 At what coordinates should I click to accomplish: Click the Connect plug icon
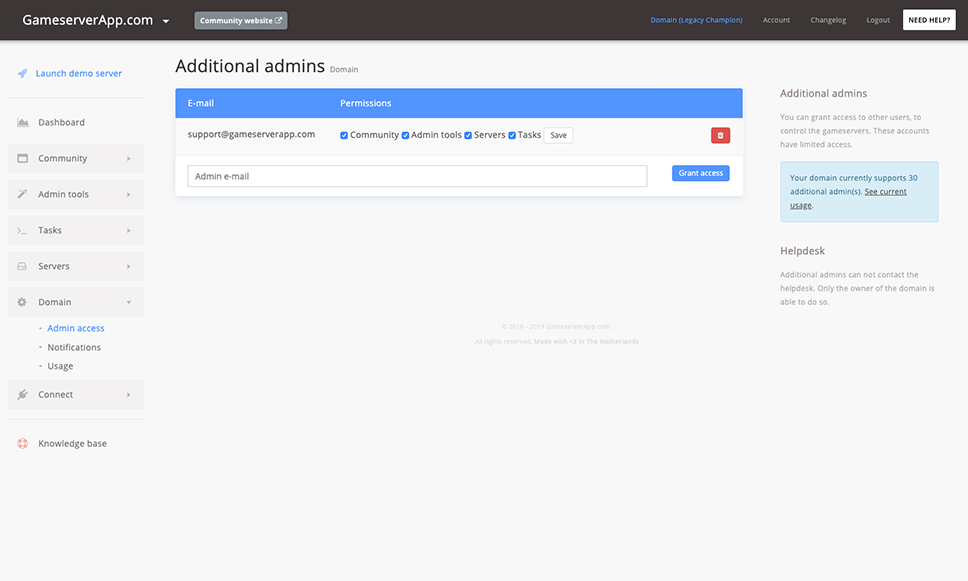tap(22, 395)
